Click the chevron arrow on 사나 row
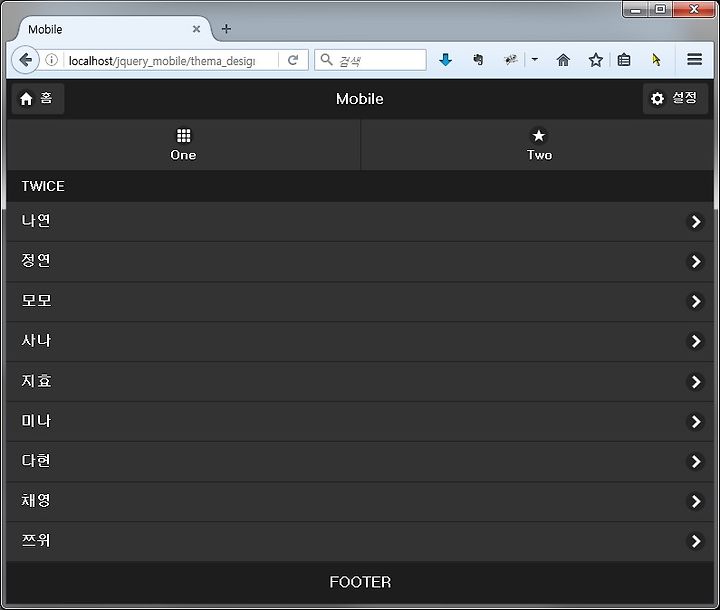This screenshot has width=720, height=610. pyautogui.click(x=695, y=341)
